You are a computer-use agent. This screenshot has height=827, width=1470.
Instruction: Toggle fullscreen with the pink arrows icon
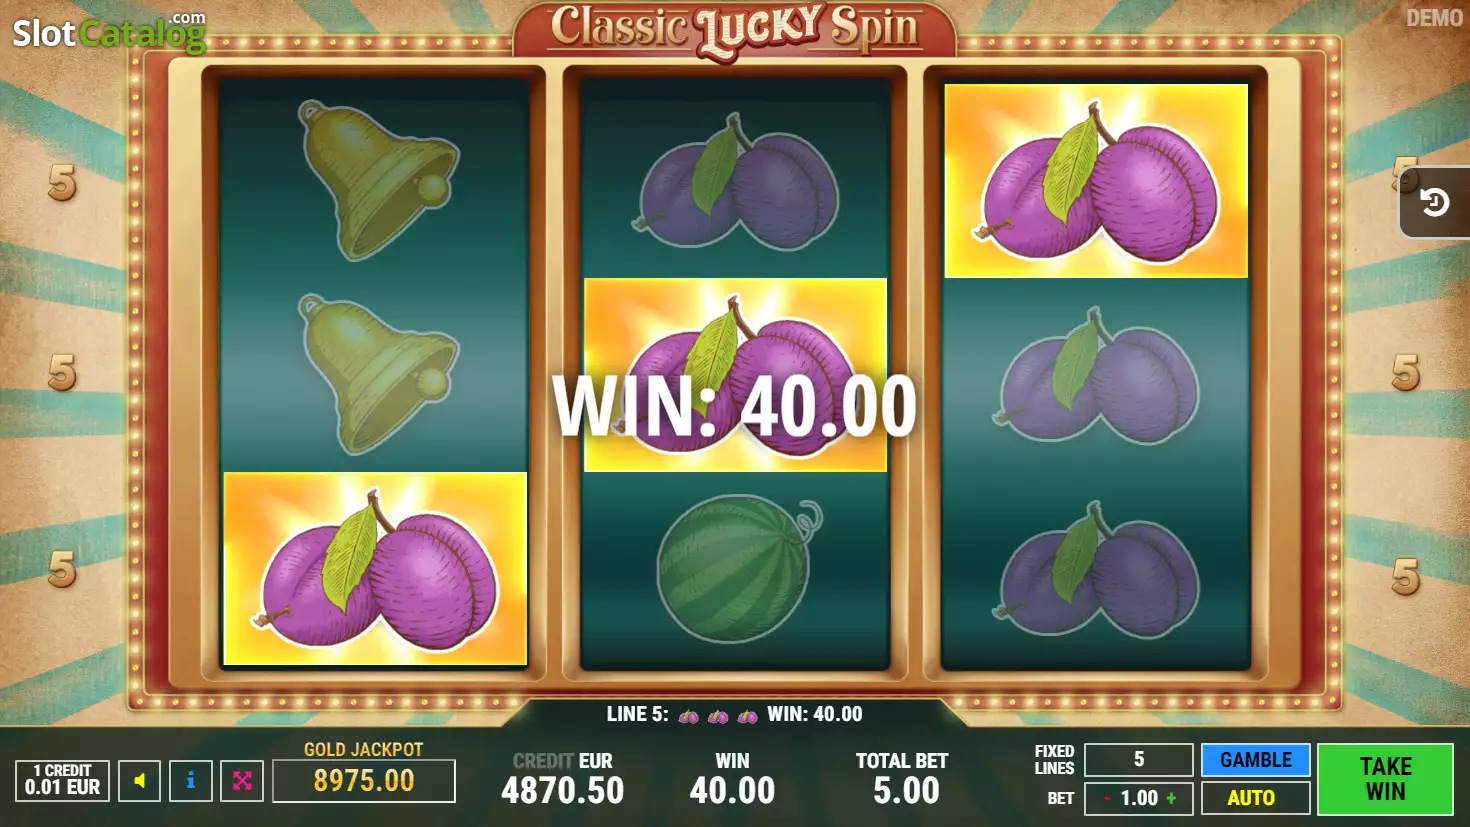pyautogui.click(x=242, y=781)
